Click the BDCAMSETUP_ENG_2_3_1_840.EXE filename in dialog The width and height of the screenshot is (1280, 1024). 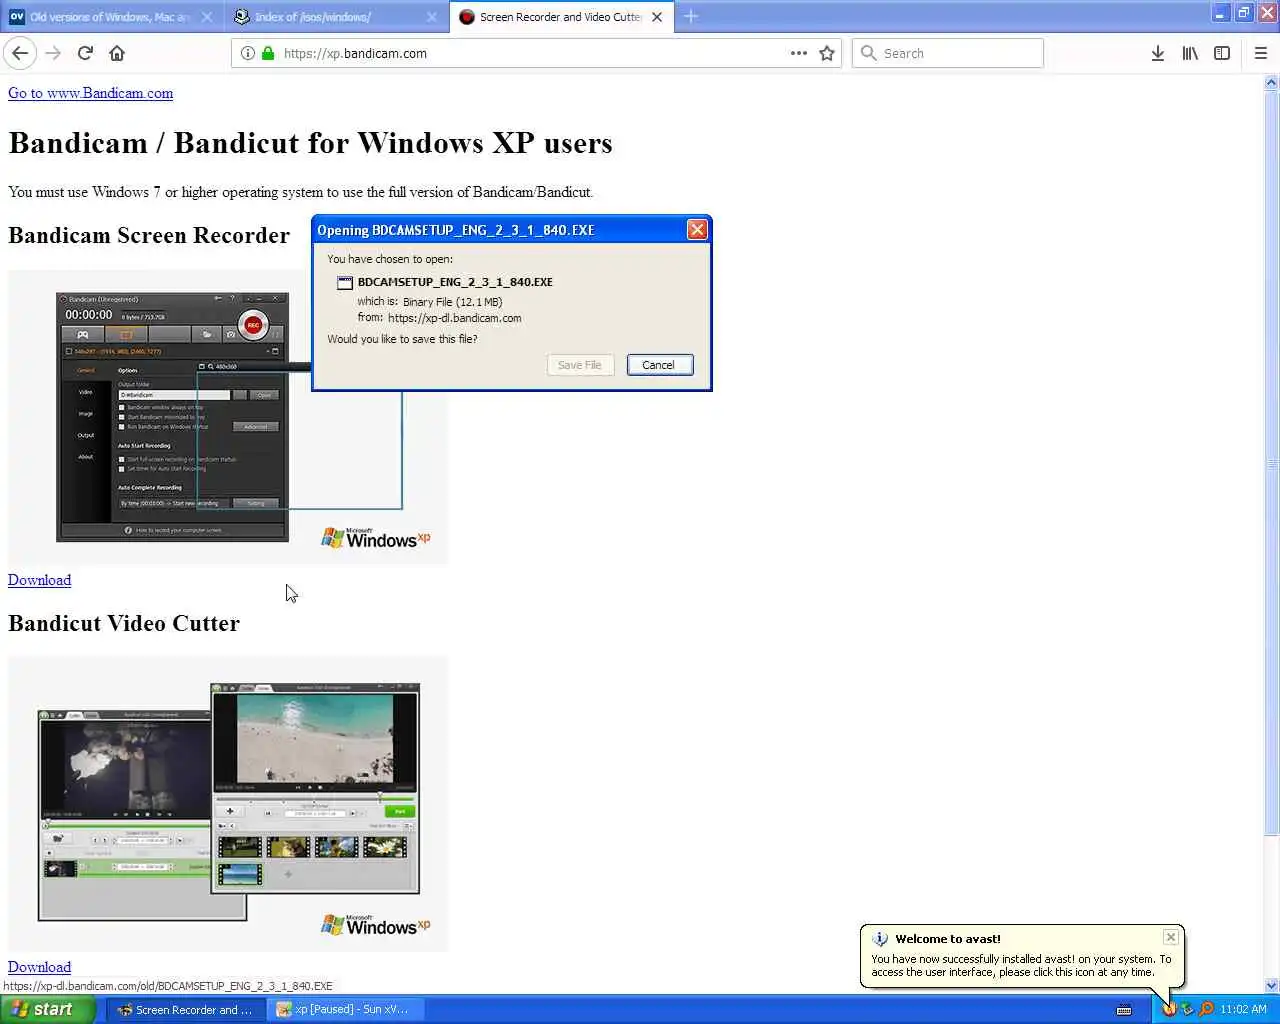pyautogui.click(x=455, y=282)
